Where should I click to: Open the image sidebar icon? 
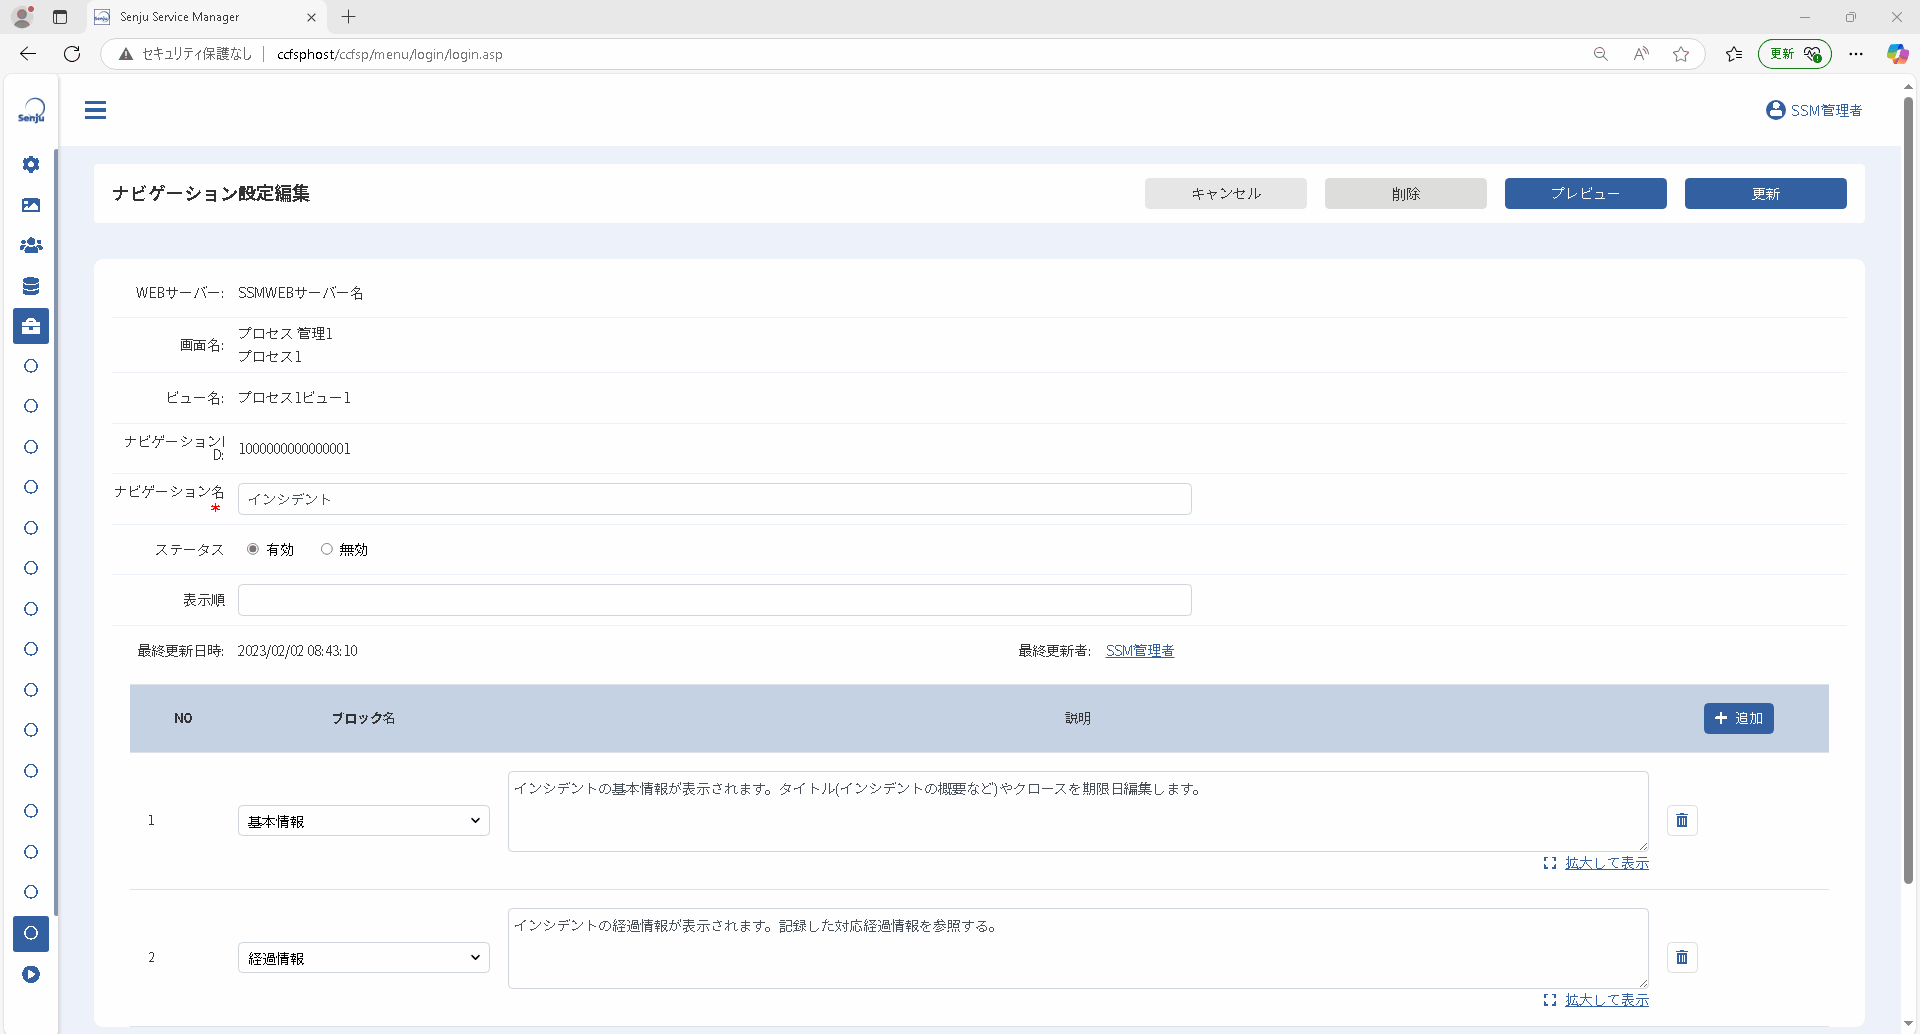coord(31,205)
